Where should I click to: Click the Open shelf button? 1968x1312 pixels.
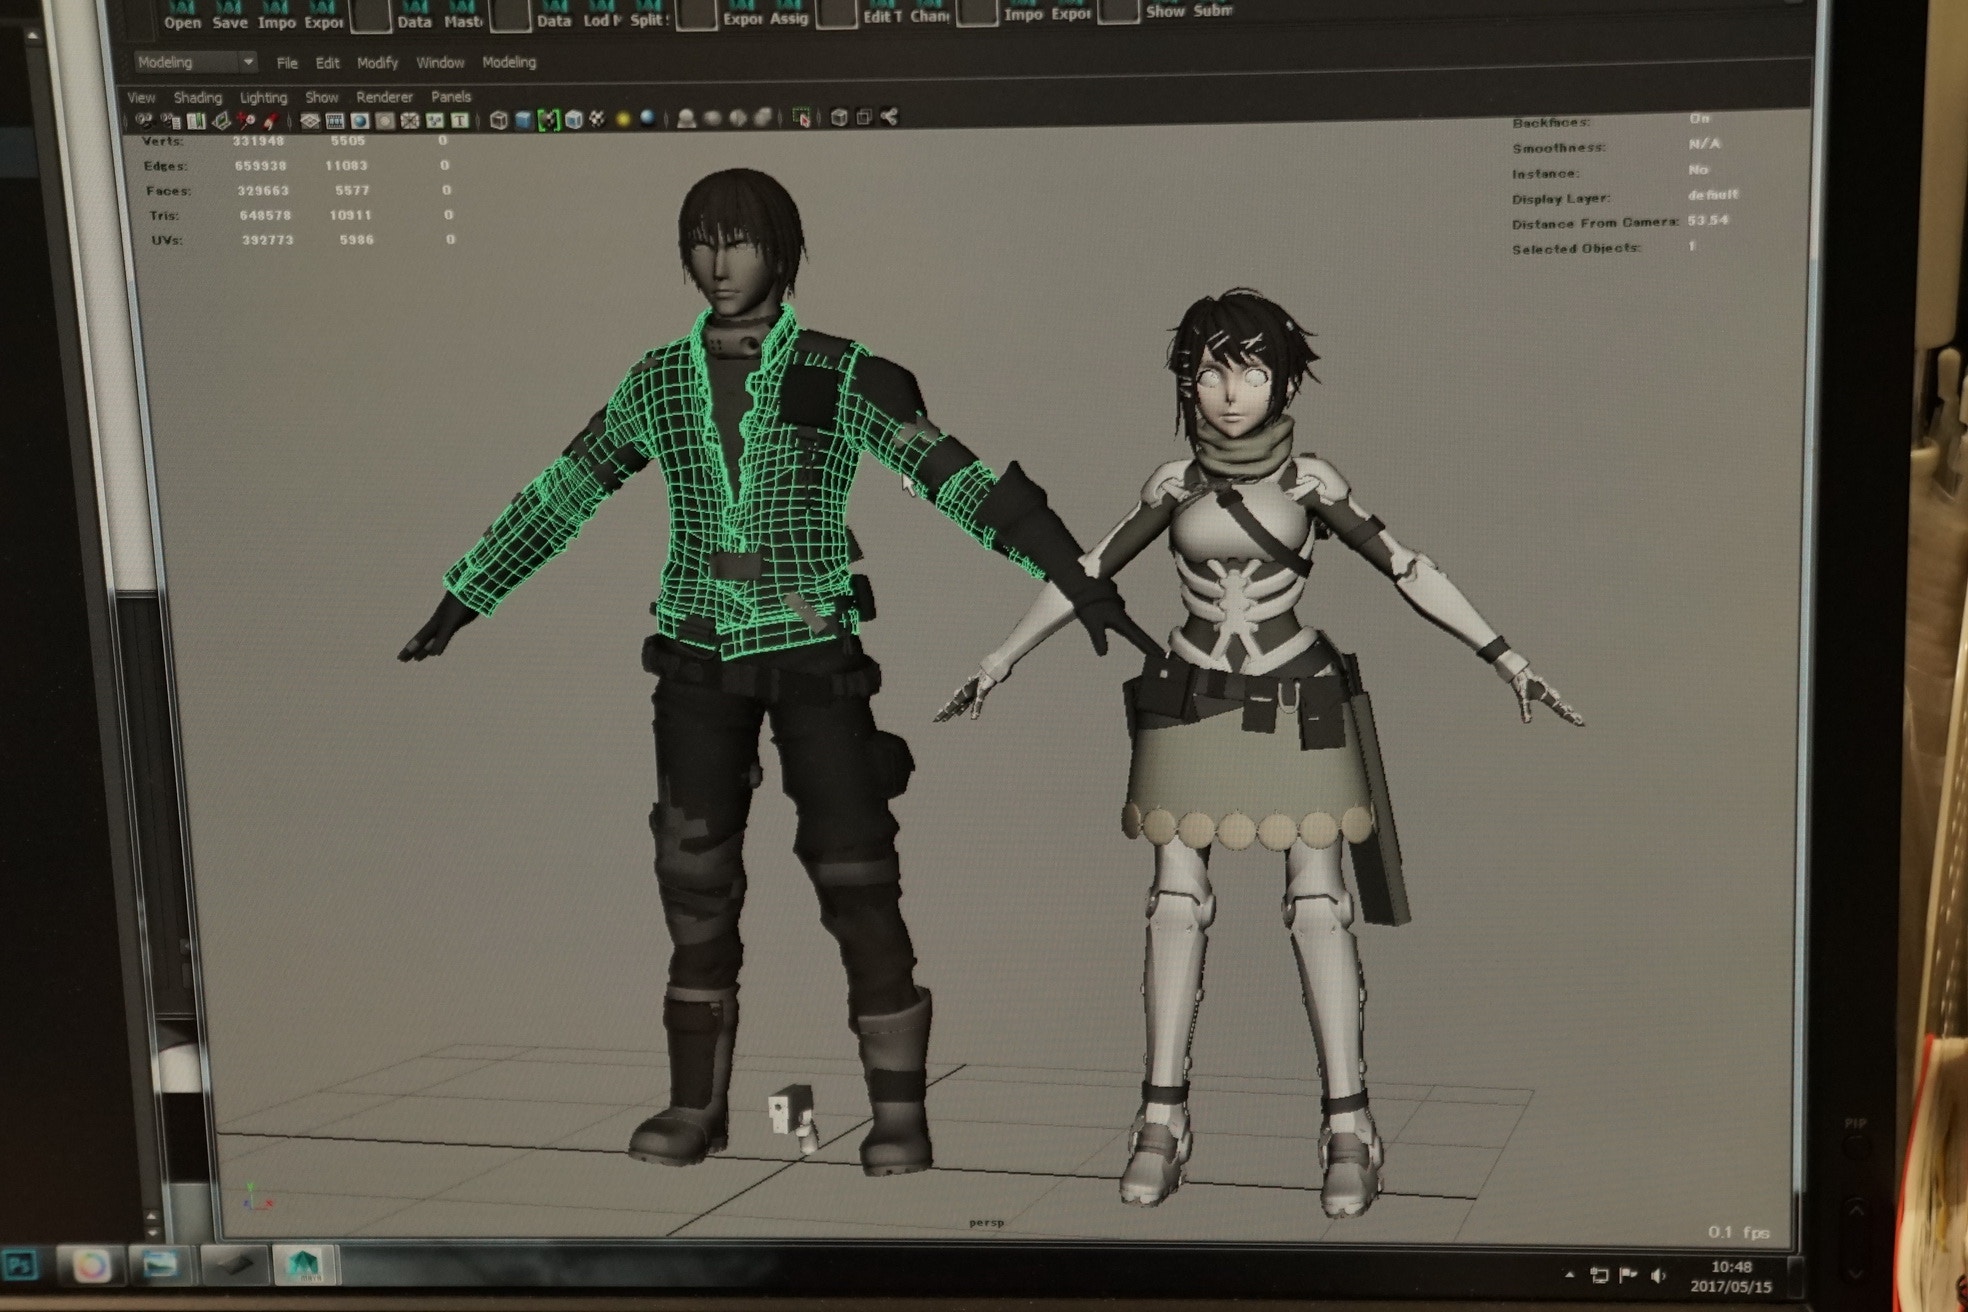[x=182, y=15]
